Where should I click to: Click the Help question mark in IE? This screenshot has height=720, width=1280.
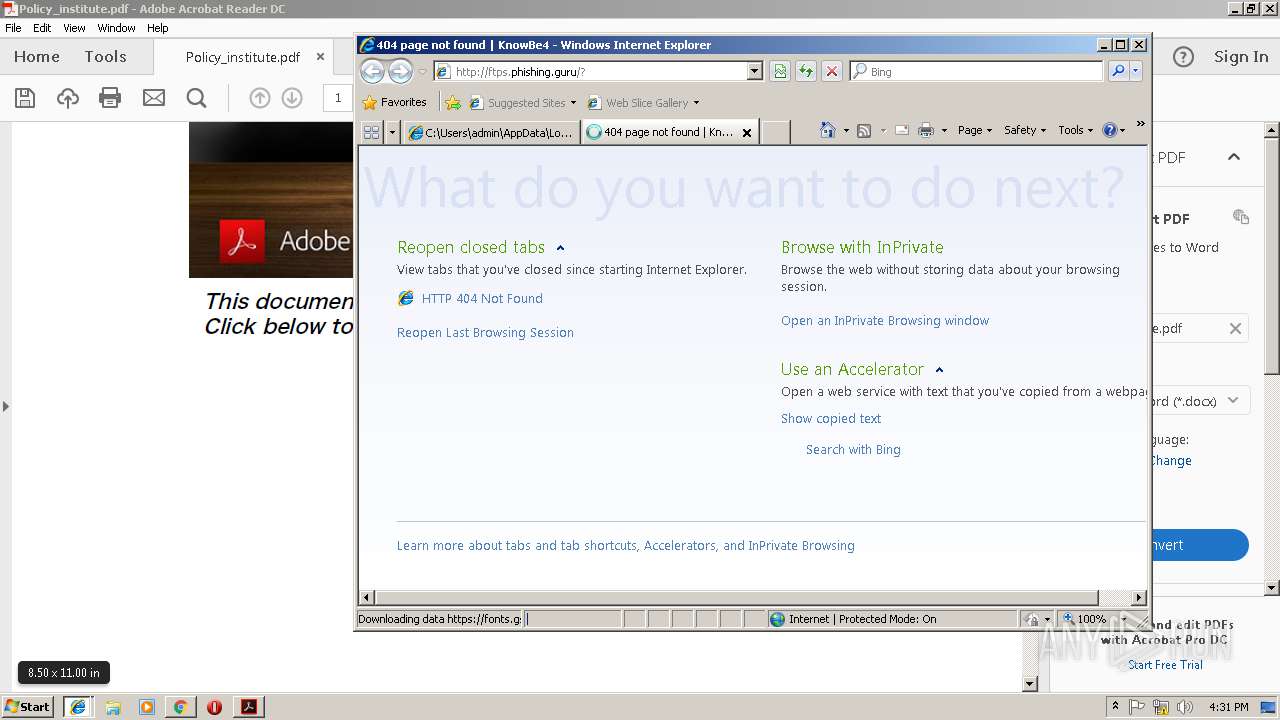pyautogui.click(x=1109, y=130)
